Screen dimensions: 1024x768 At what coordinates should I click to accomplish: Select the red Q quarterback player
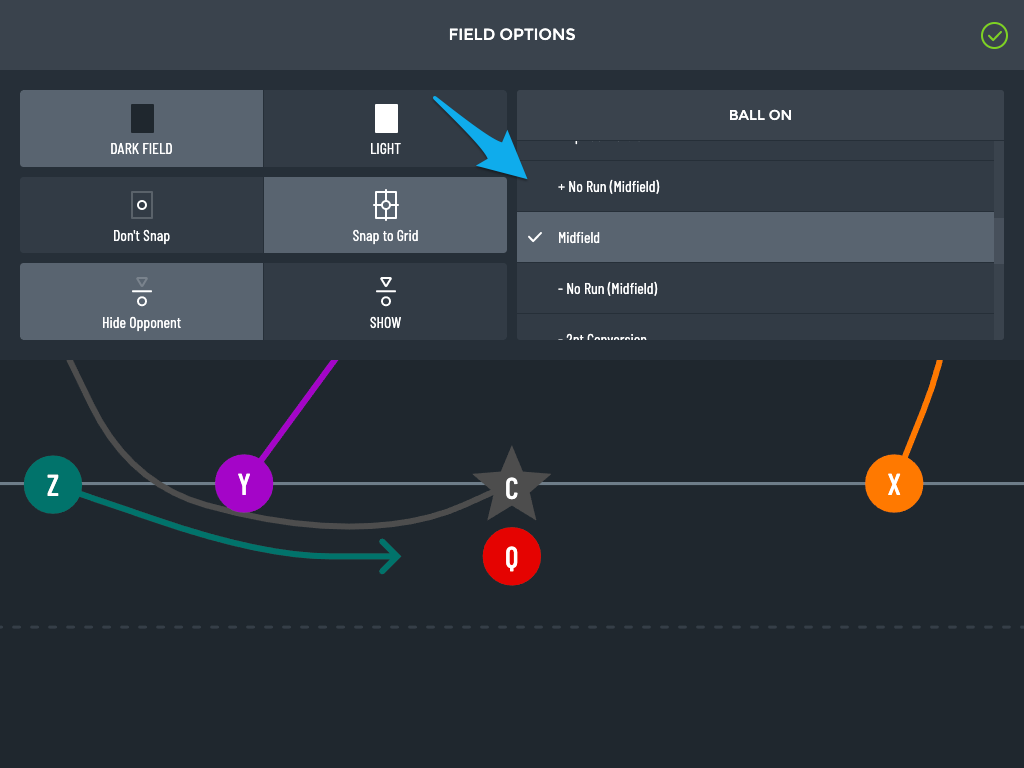coord(512,556)
